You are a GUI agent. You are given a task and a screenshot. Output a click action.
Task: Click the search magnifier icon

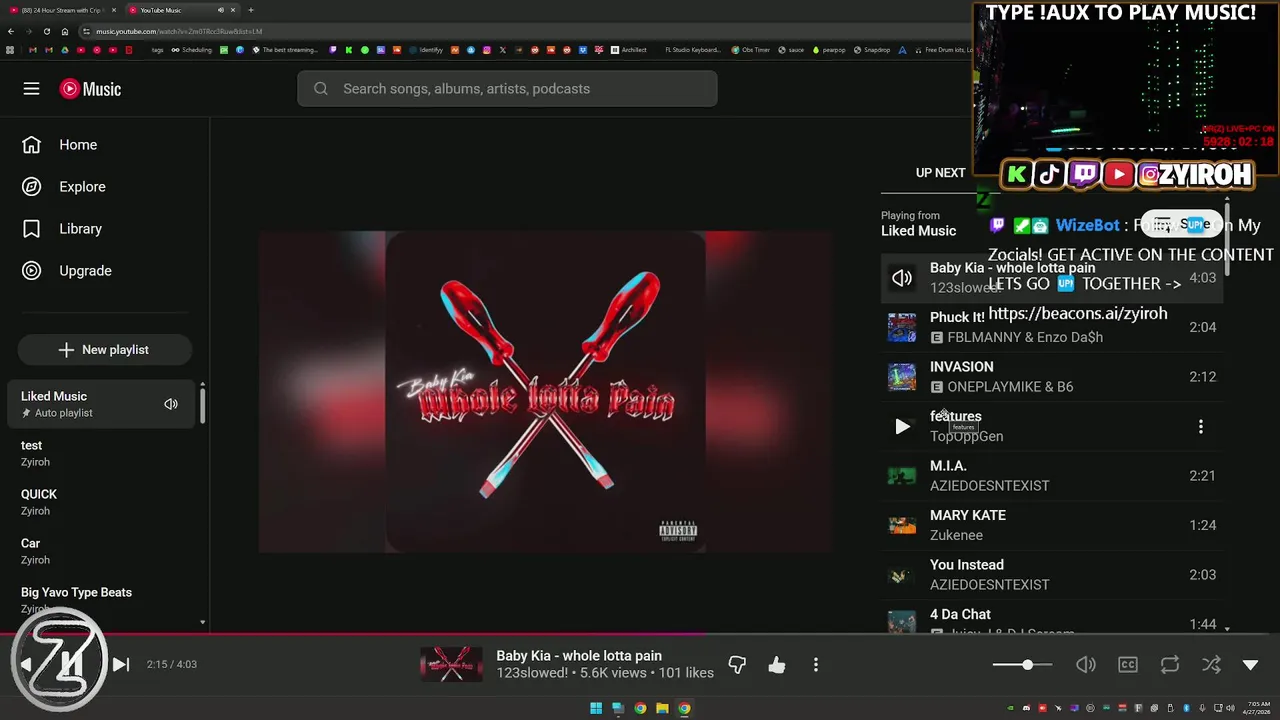(321, 89)
